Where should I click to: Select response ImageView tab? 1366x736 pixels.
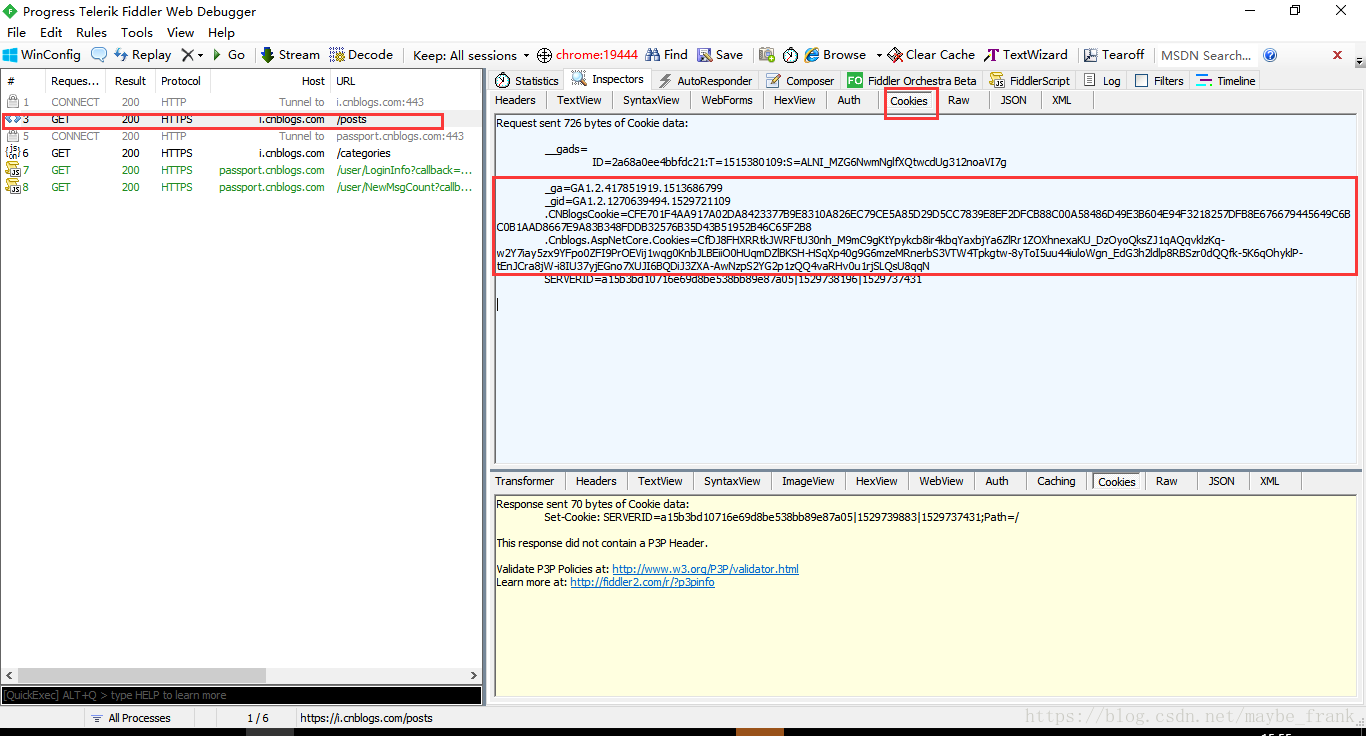[x=808, y=481]
